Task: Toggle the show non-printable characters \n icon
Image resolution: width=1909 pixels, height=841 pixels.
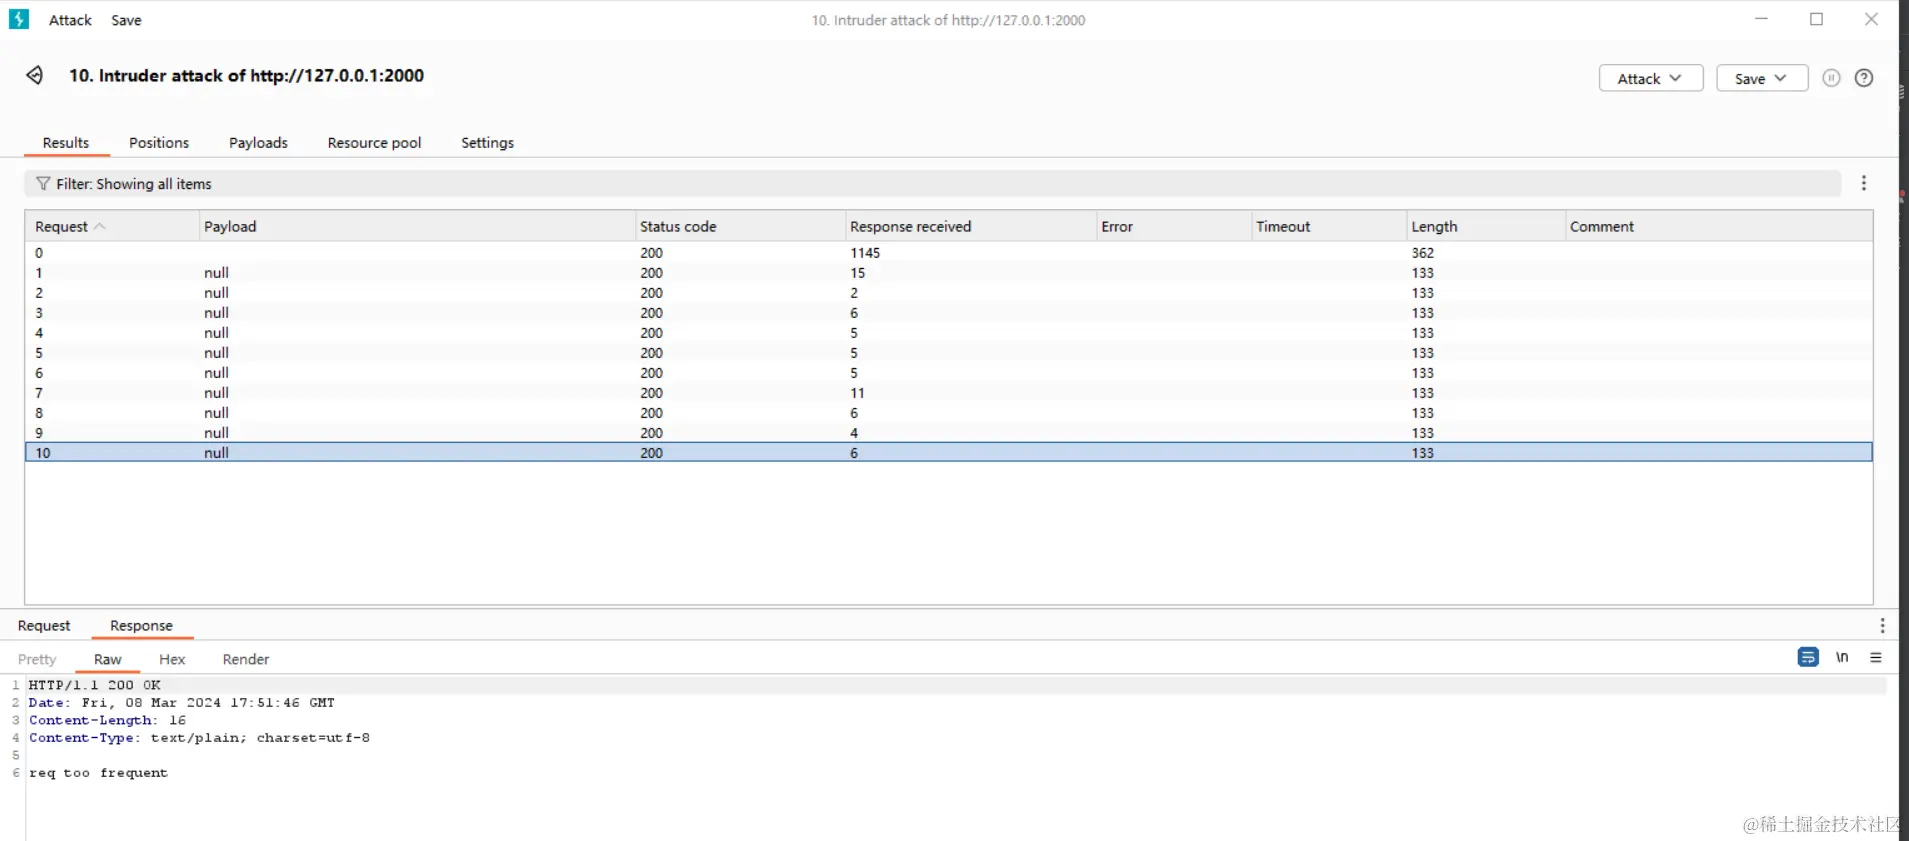Action: click(1842, 657)
